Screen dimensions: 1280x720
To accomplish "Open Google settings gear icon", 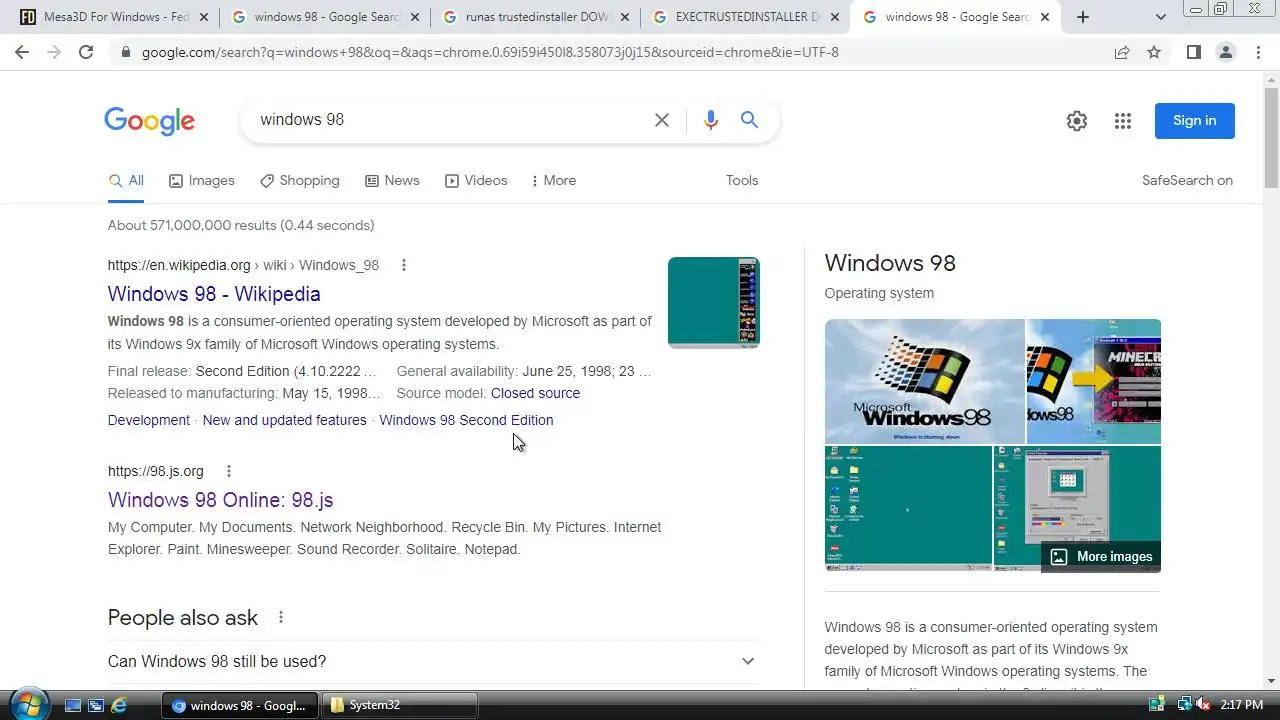I will pyautogui.click(x=1077, y=121).
